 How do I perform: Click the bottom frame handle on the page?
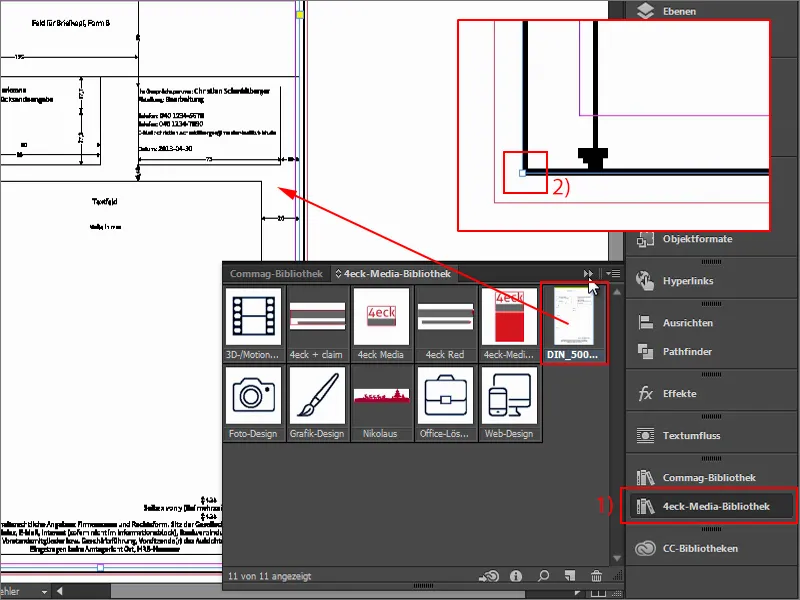(101, 567)
